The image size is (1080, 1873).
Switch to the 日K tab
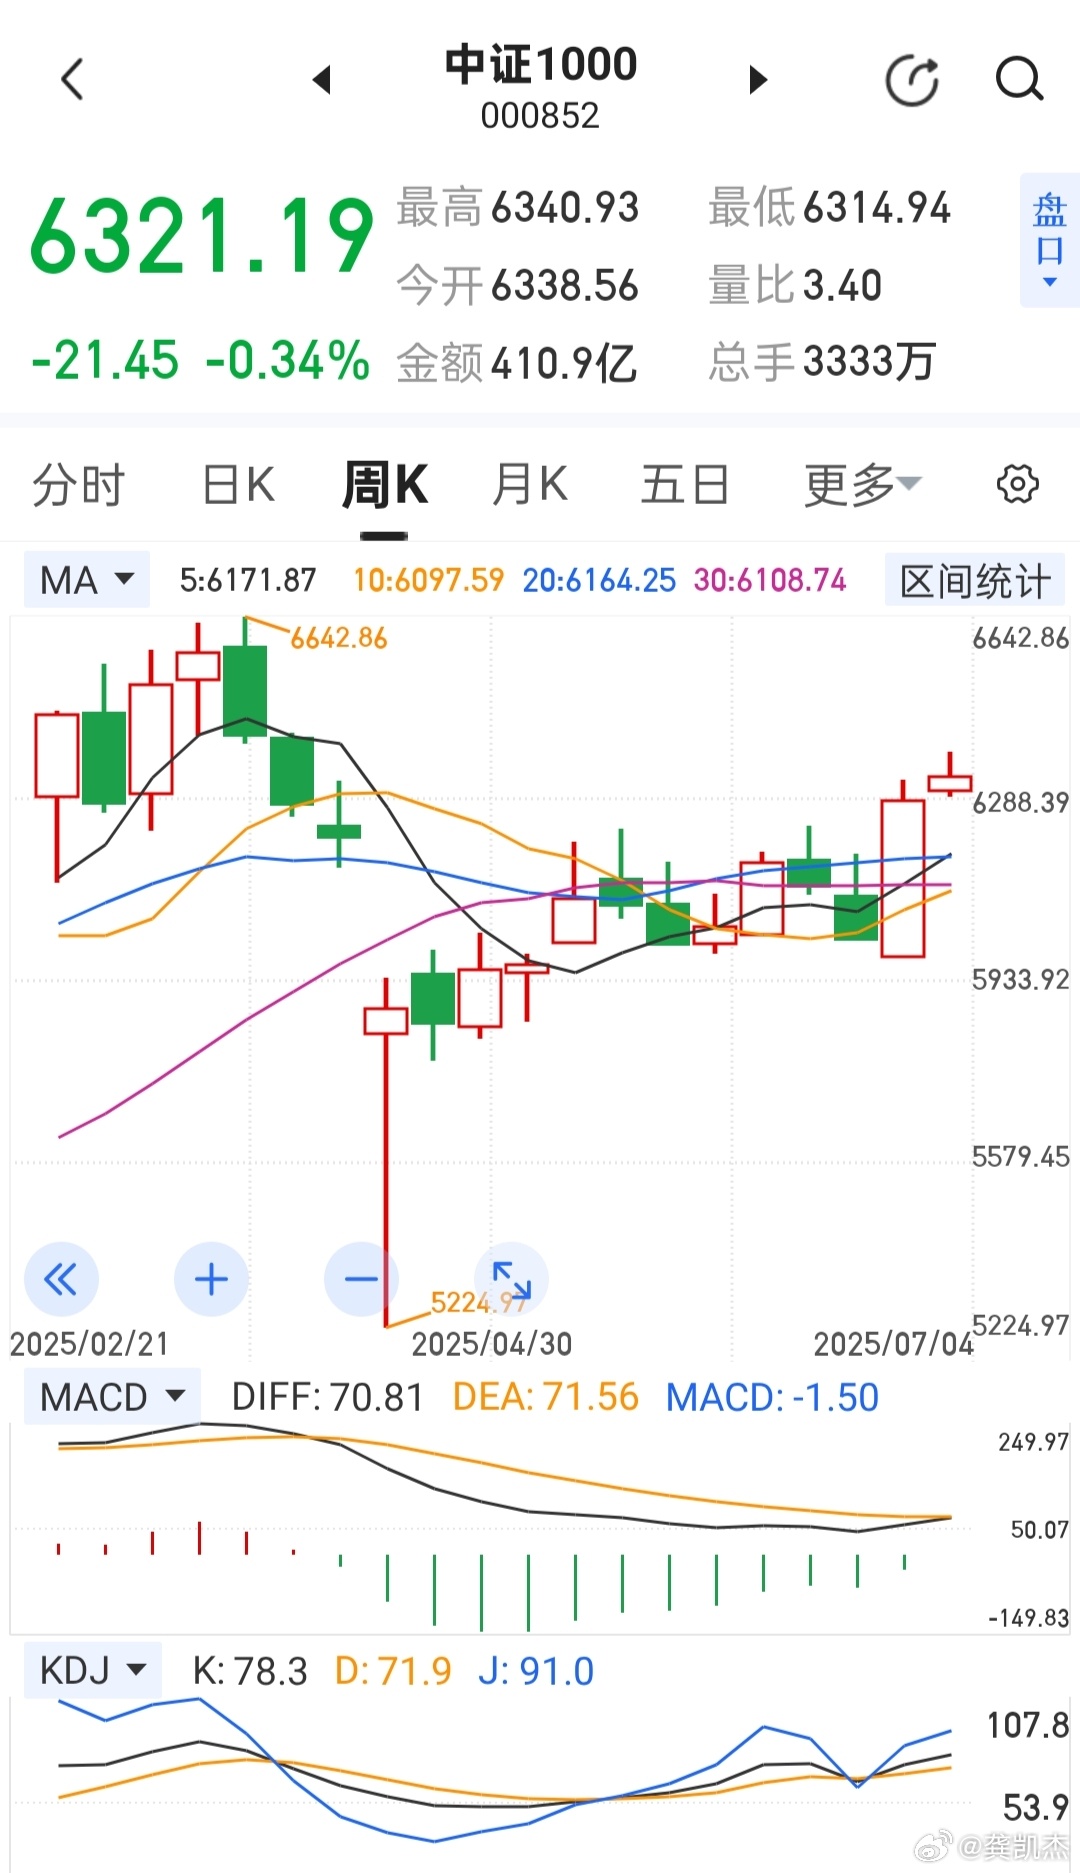(239, 485)
